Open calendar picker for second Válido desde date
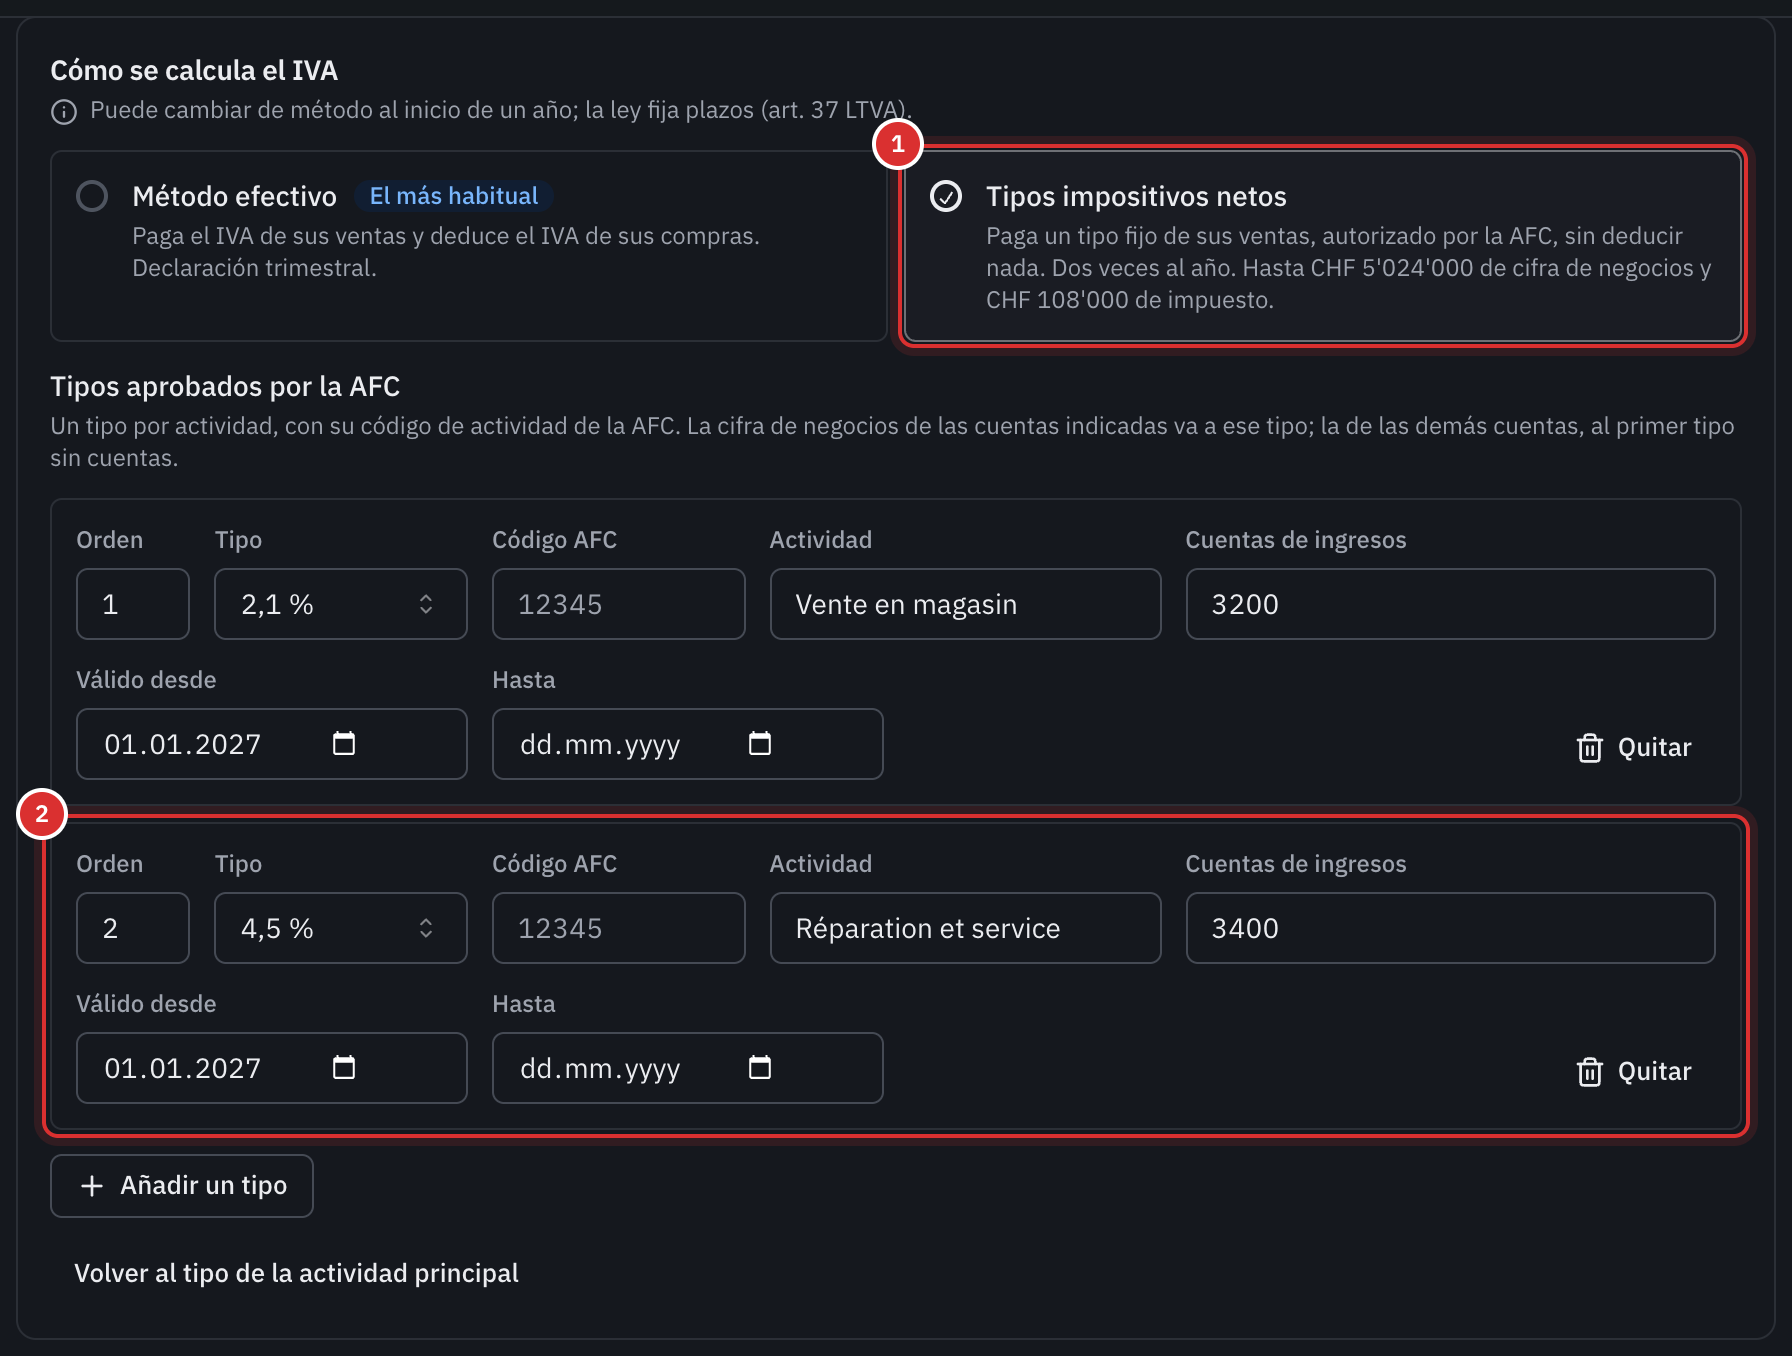 (344, 1067)
